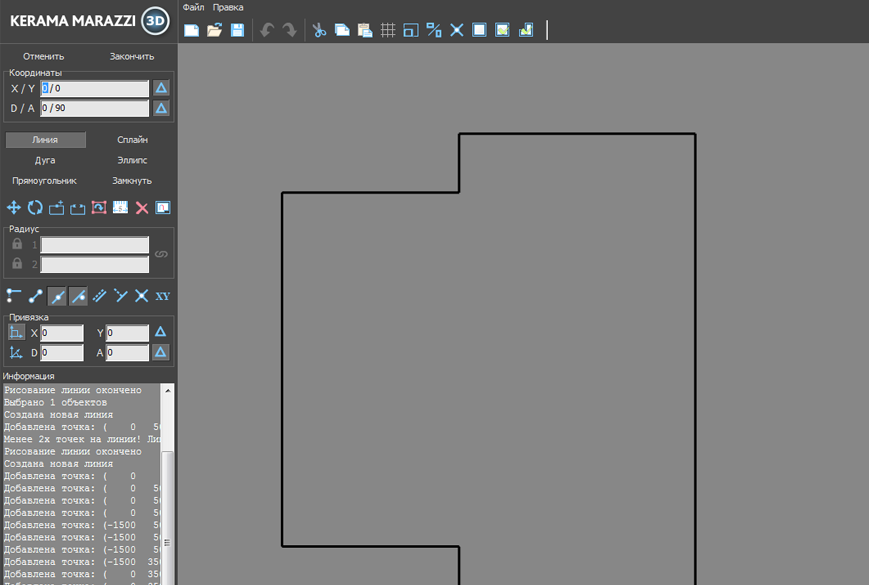Click the triangle button next to X/Y coordinates
The height and width of the screenshot is (585, 869).
161,88
